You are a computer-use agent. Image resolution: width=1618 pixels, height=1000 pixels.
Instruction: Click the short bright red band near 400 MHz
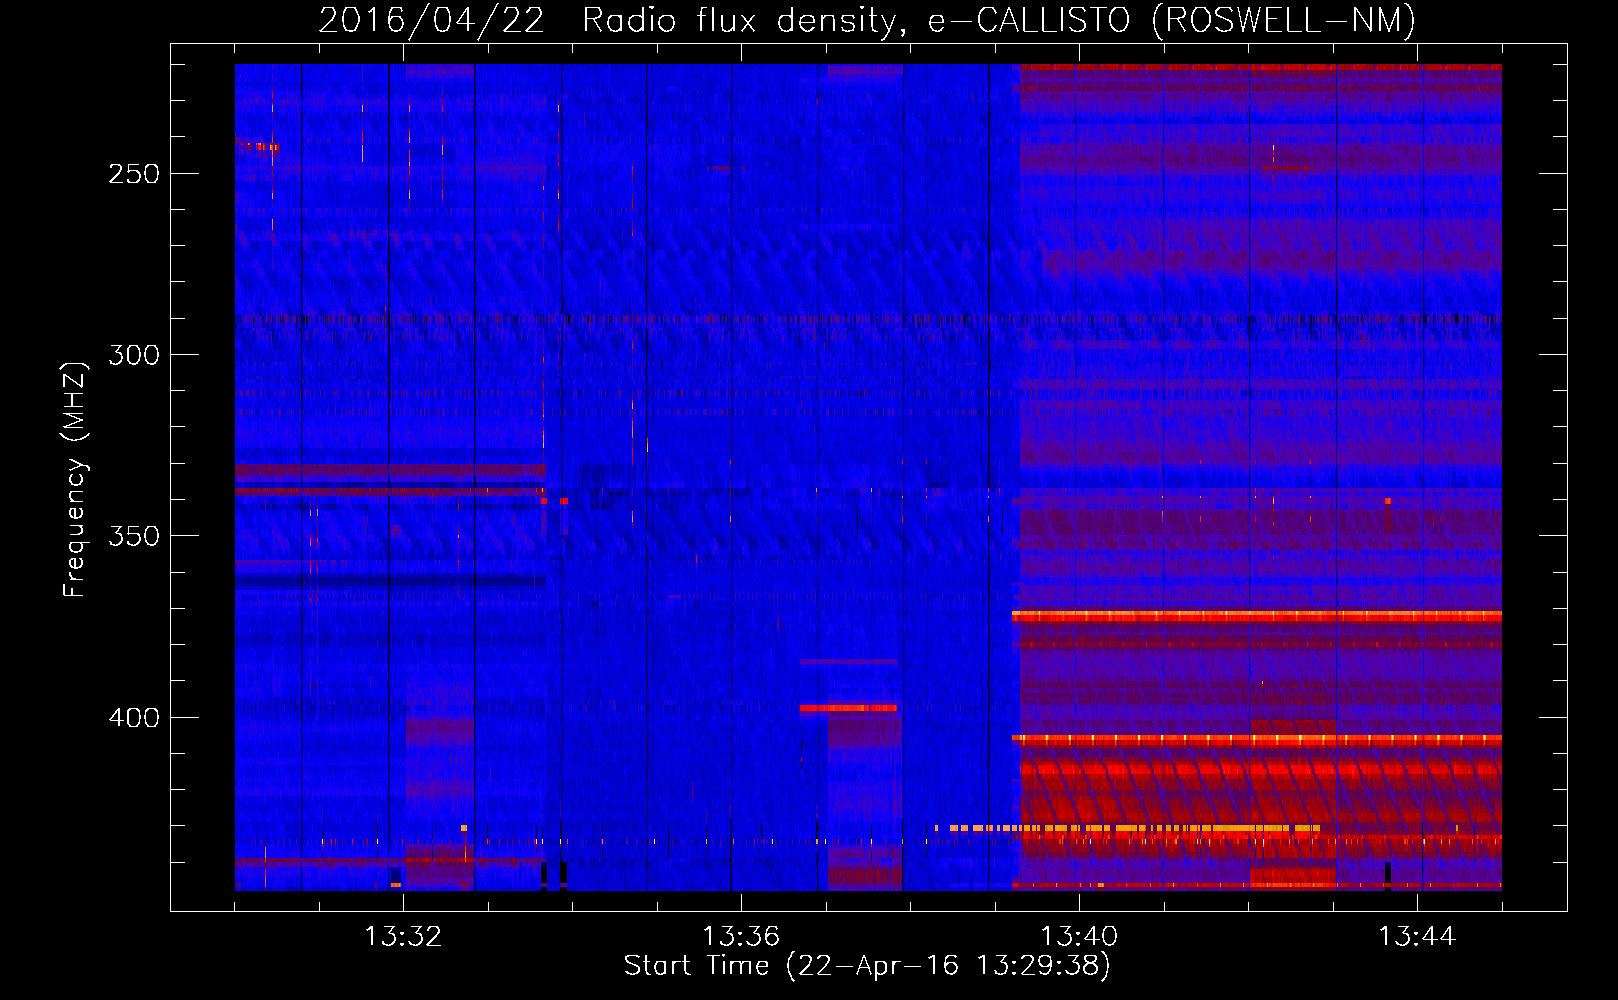point(848,708)
